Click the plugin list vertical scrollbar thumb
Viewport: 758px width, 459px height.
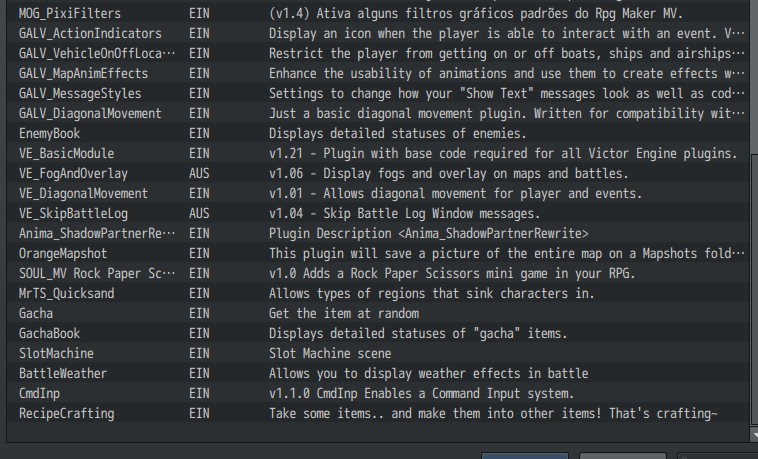754,290
